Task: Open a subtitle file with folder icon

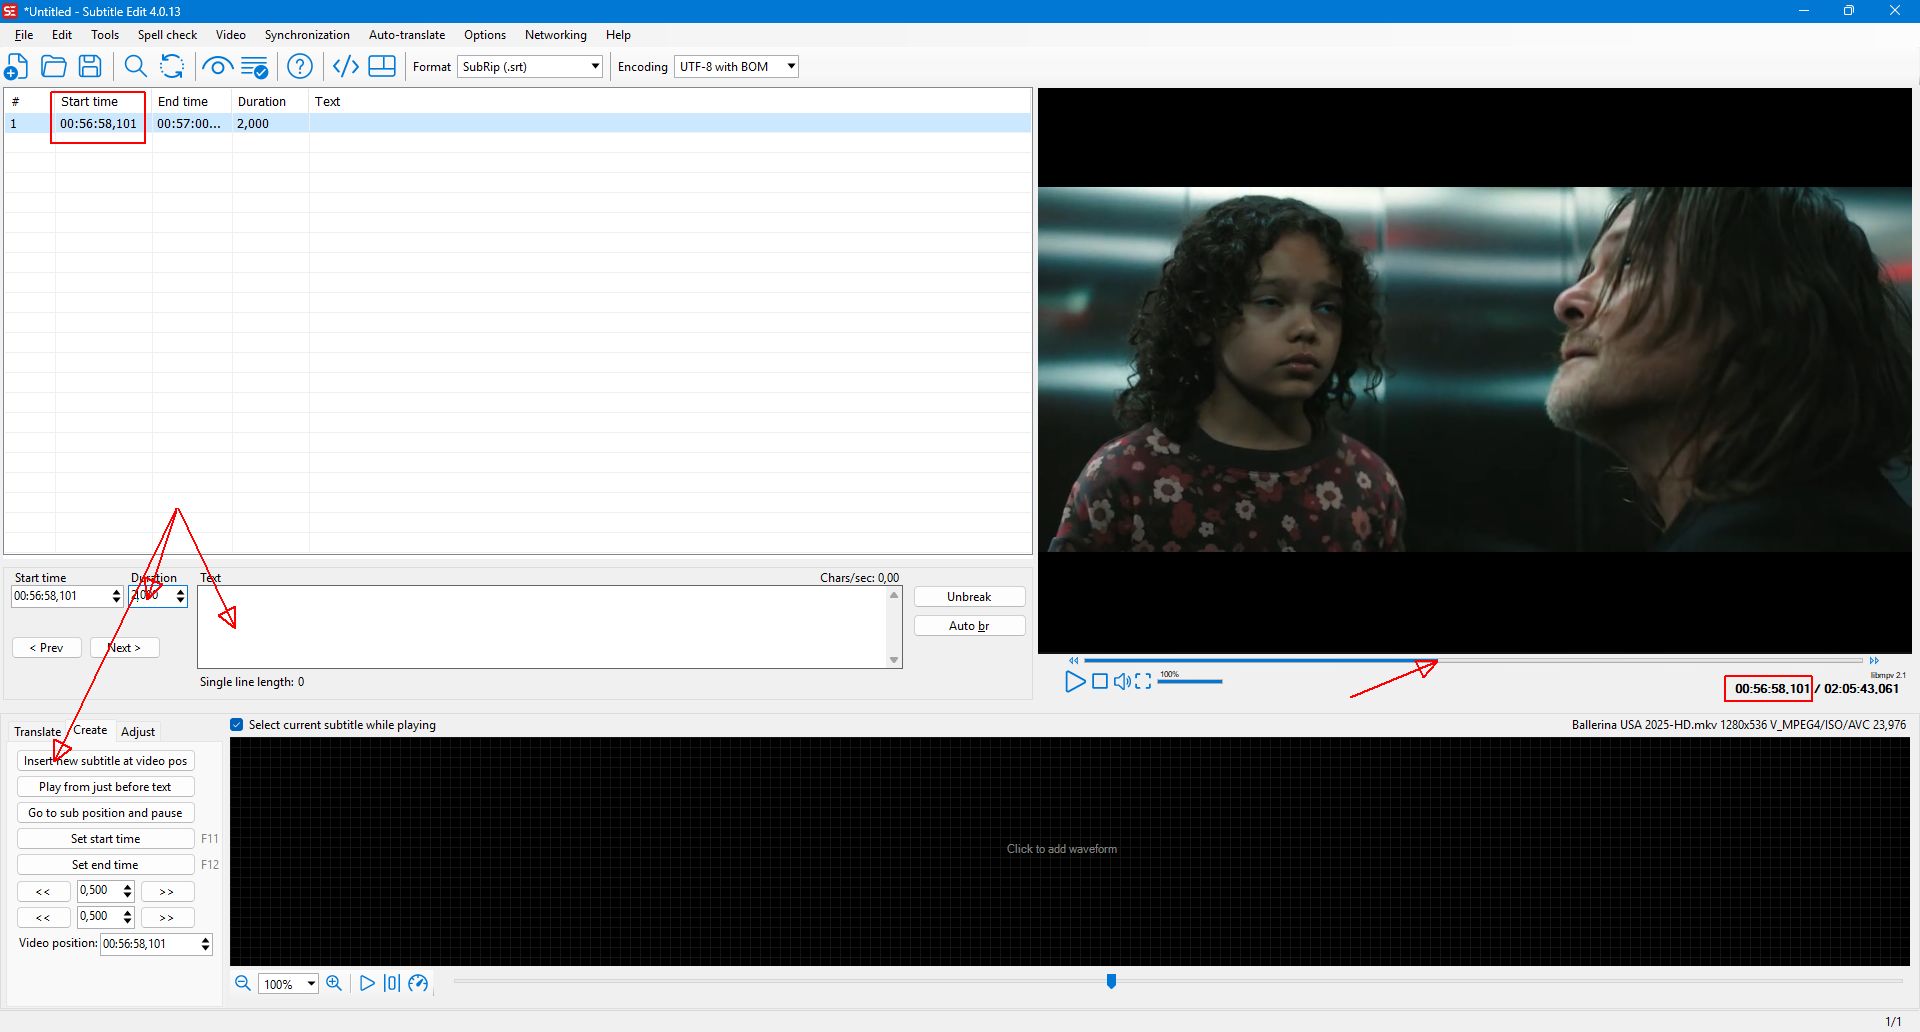Action: click(54, 67)
